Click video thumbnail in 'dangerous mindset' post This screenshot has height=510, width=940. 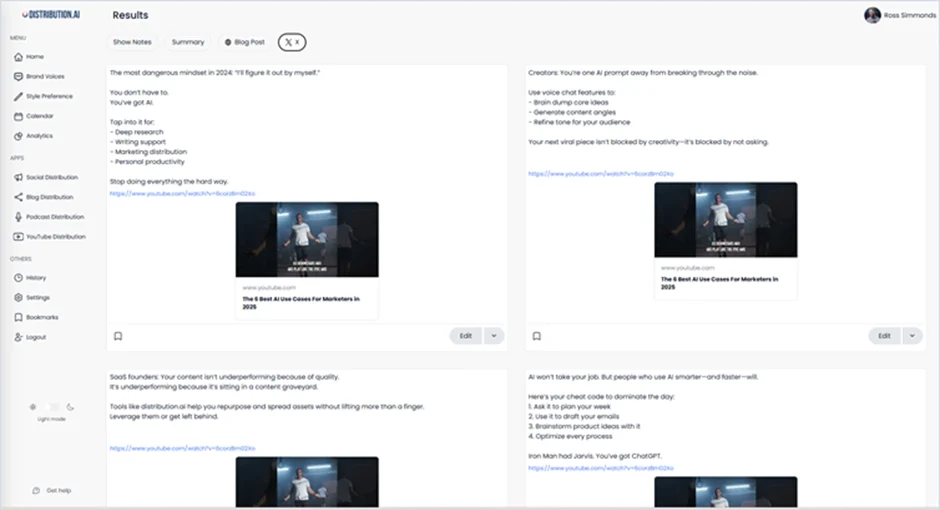pyautogui.click(x=307, y=240)
